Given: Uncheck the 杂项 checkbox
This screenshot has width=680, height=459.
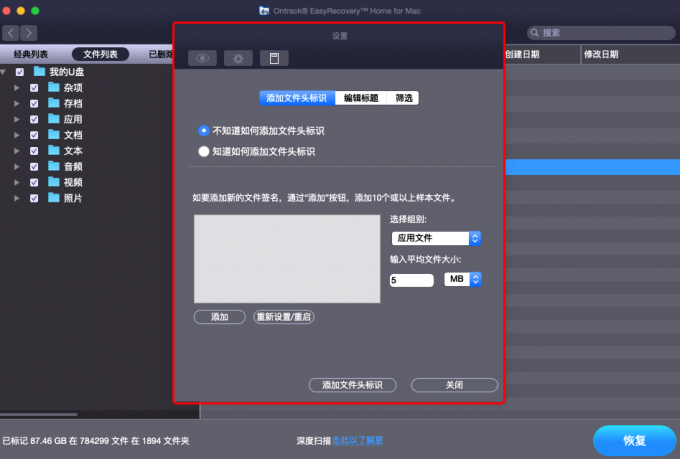Looking at the screenshot, I should coord(34,88).
